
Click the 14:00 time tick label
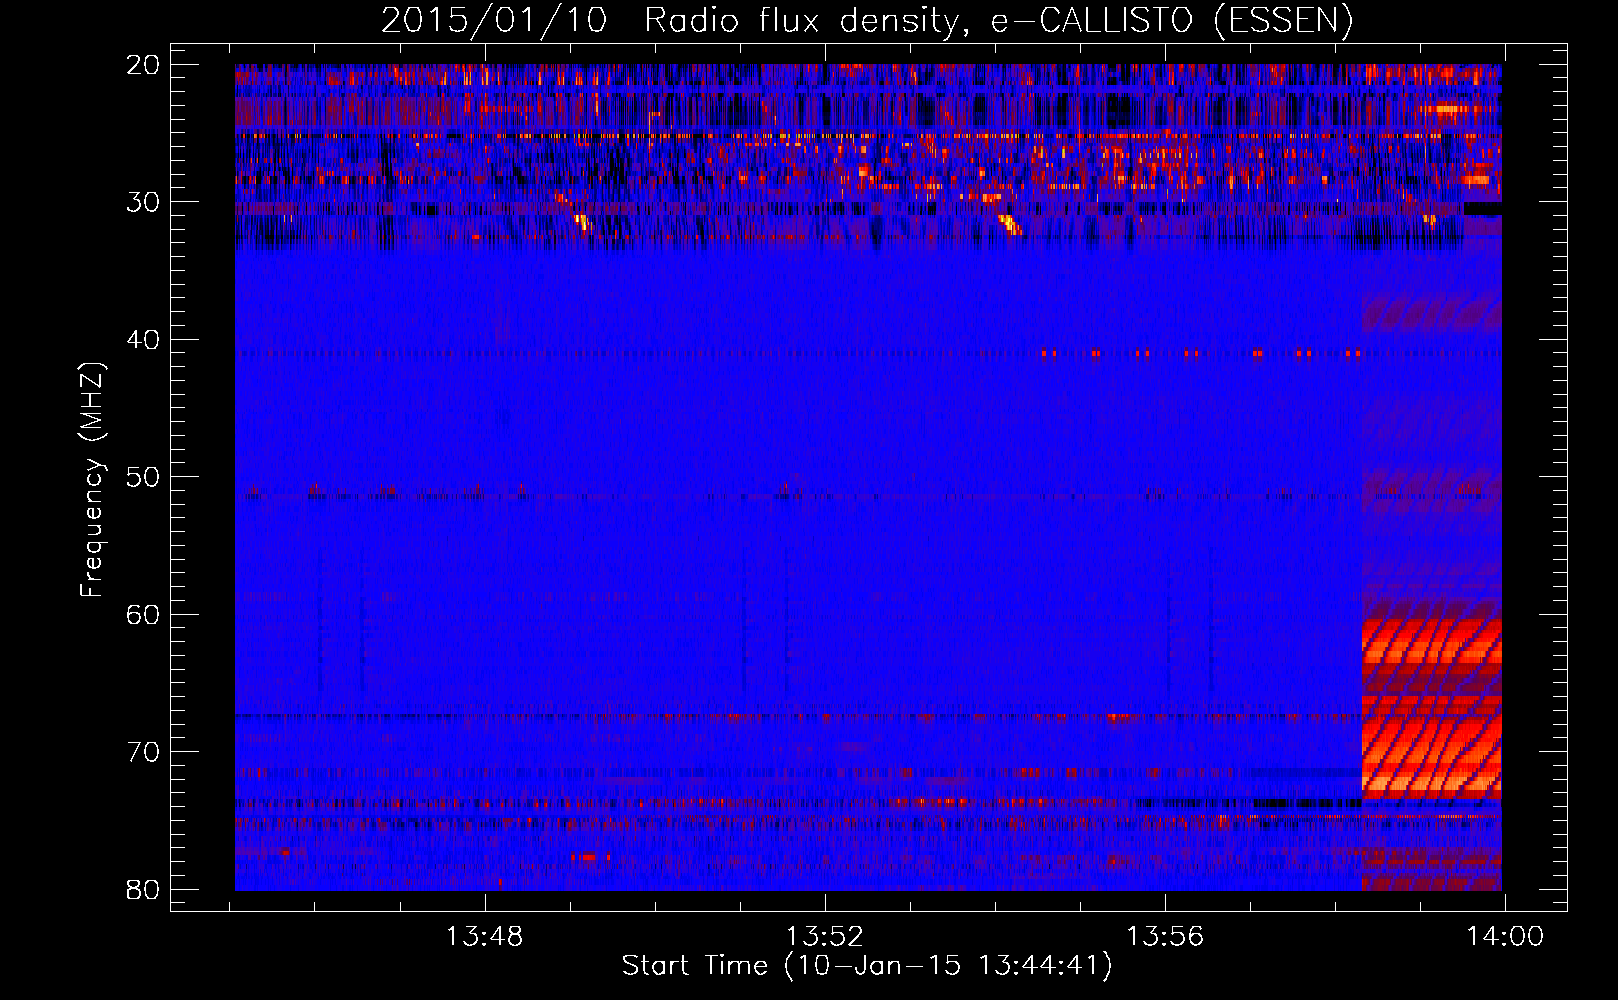1505,937
